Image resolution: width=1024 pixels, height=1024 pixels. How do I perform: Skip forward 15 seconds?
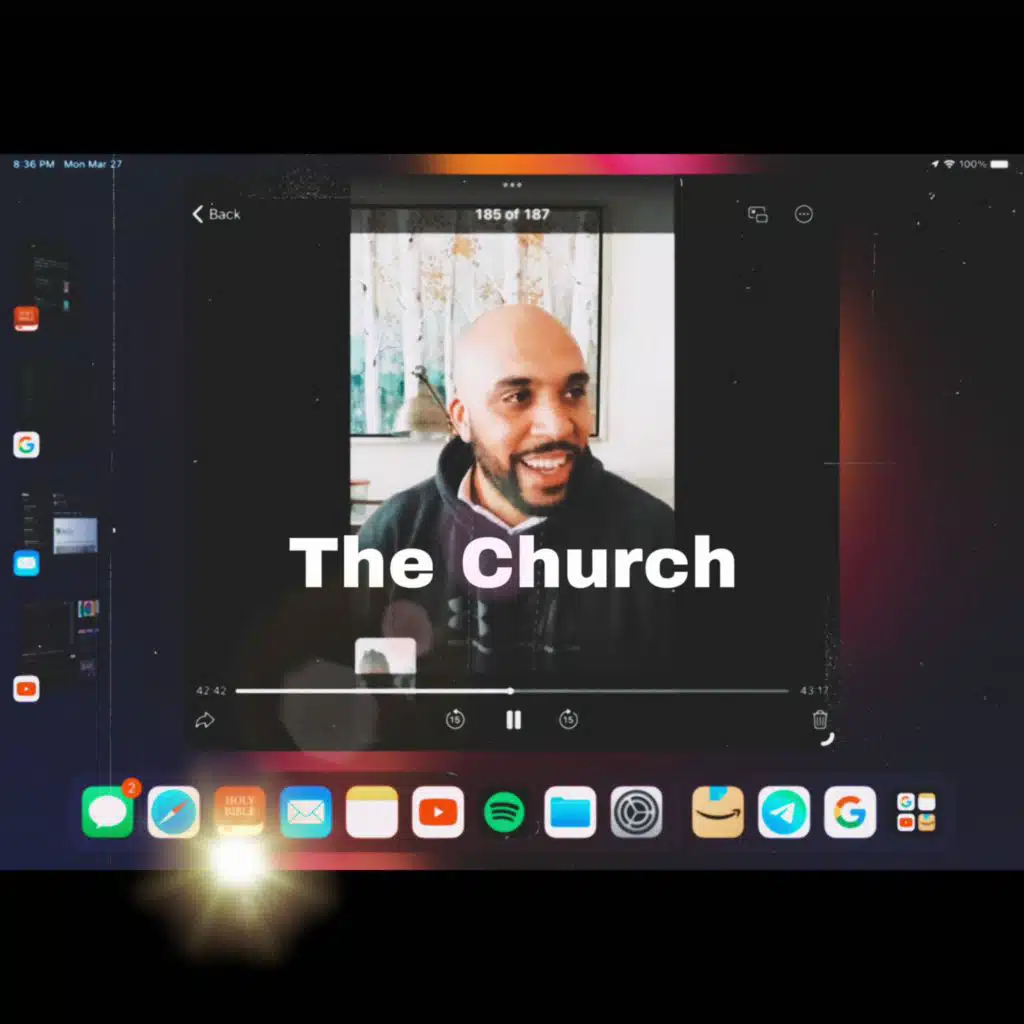[569, 720]
